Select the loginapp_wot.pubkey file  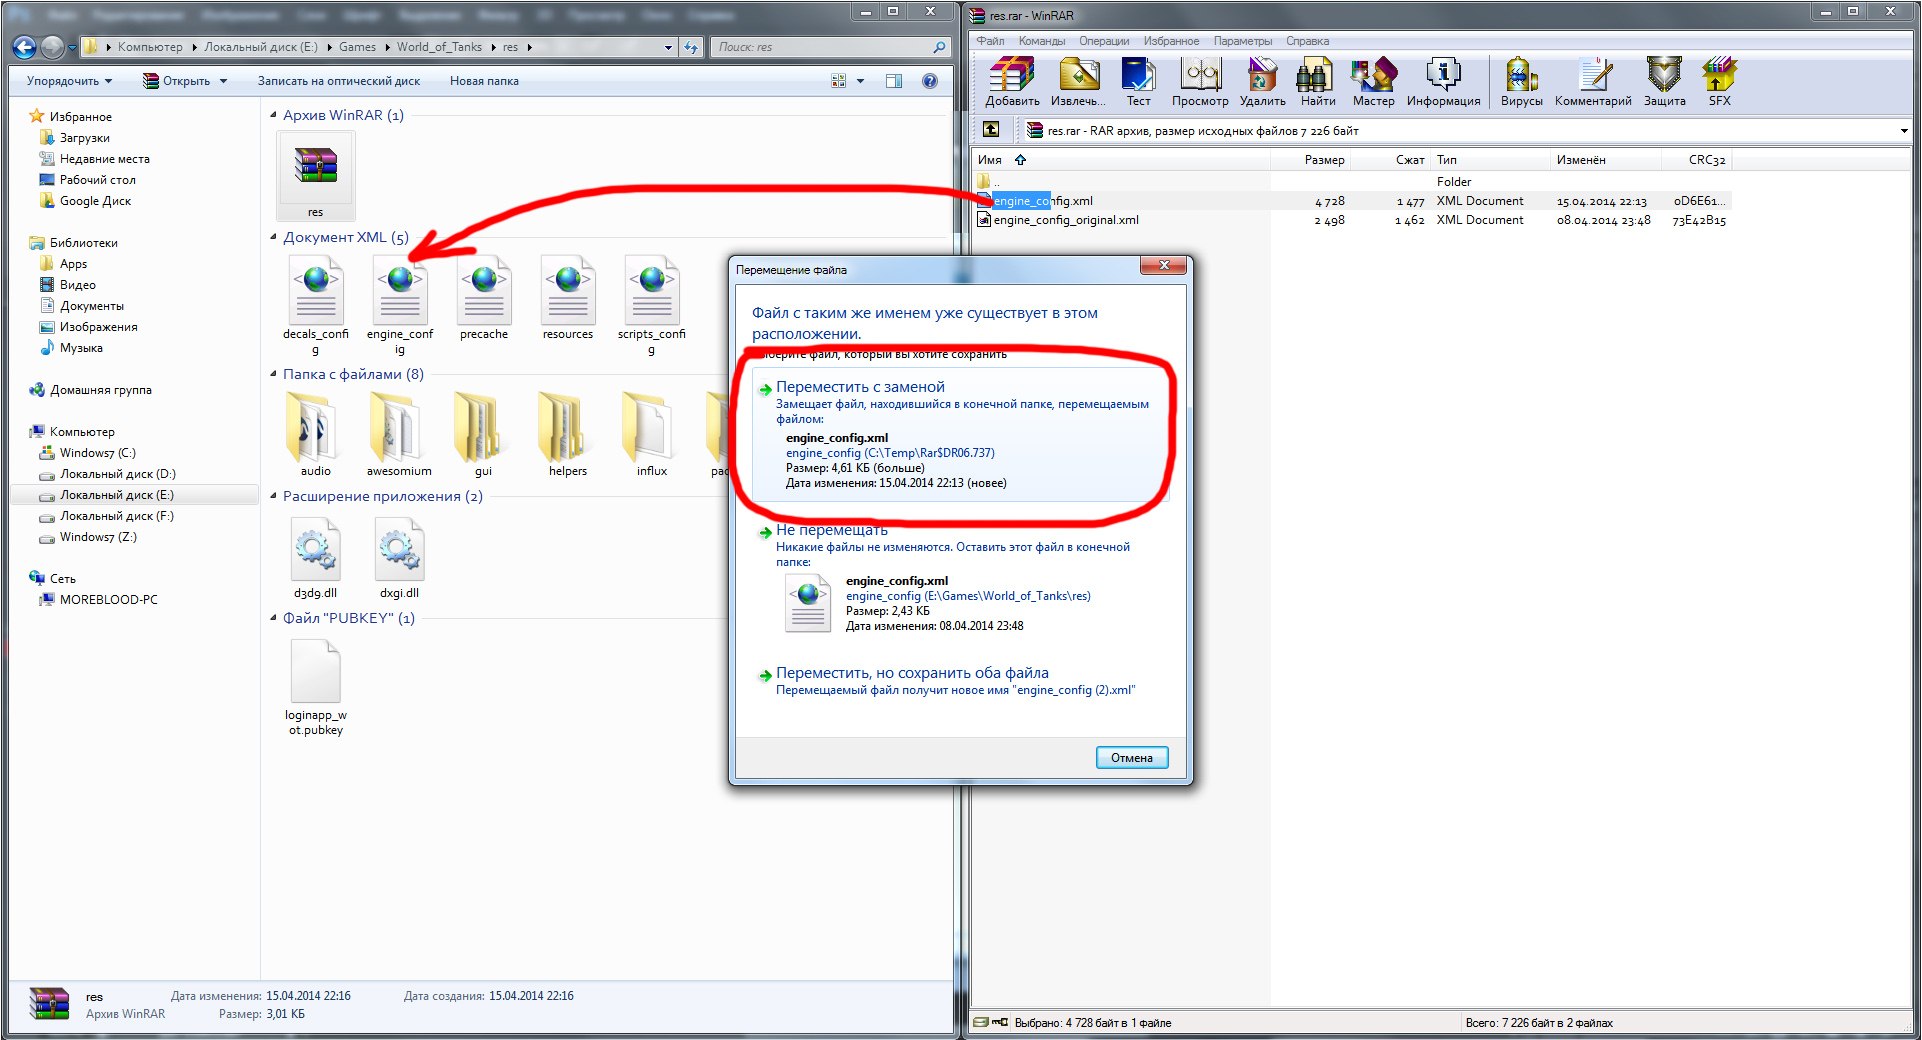coord(316,688)
